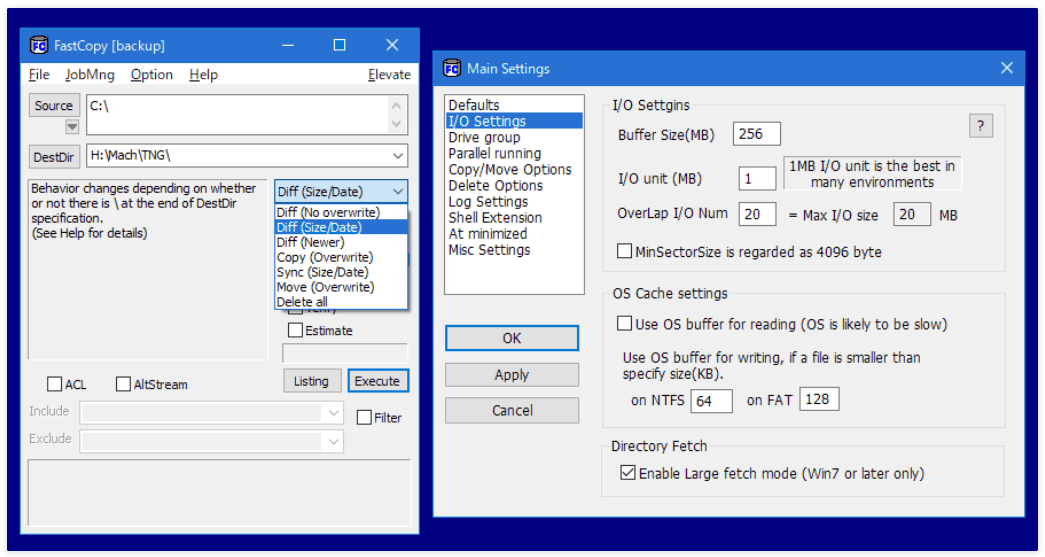Click the scroll down arrow in Source field

pos(397,124)
